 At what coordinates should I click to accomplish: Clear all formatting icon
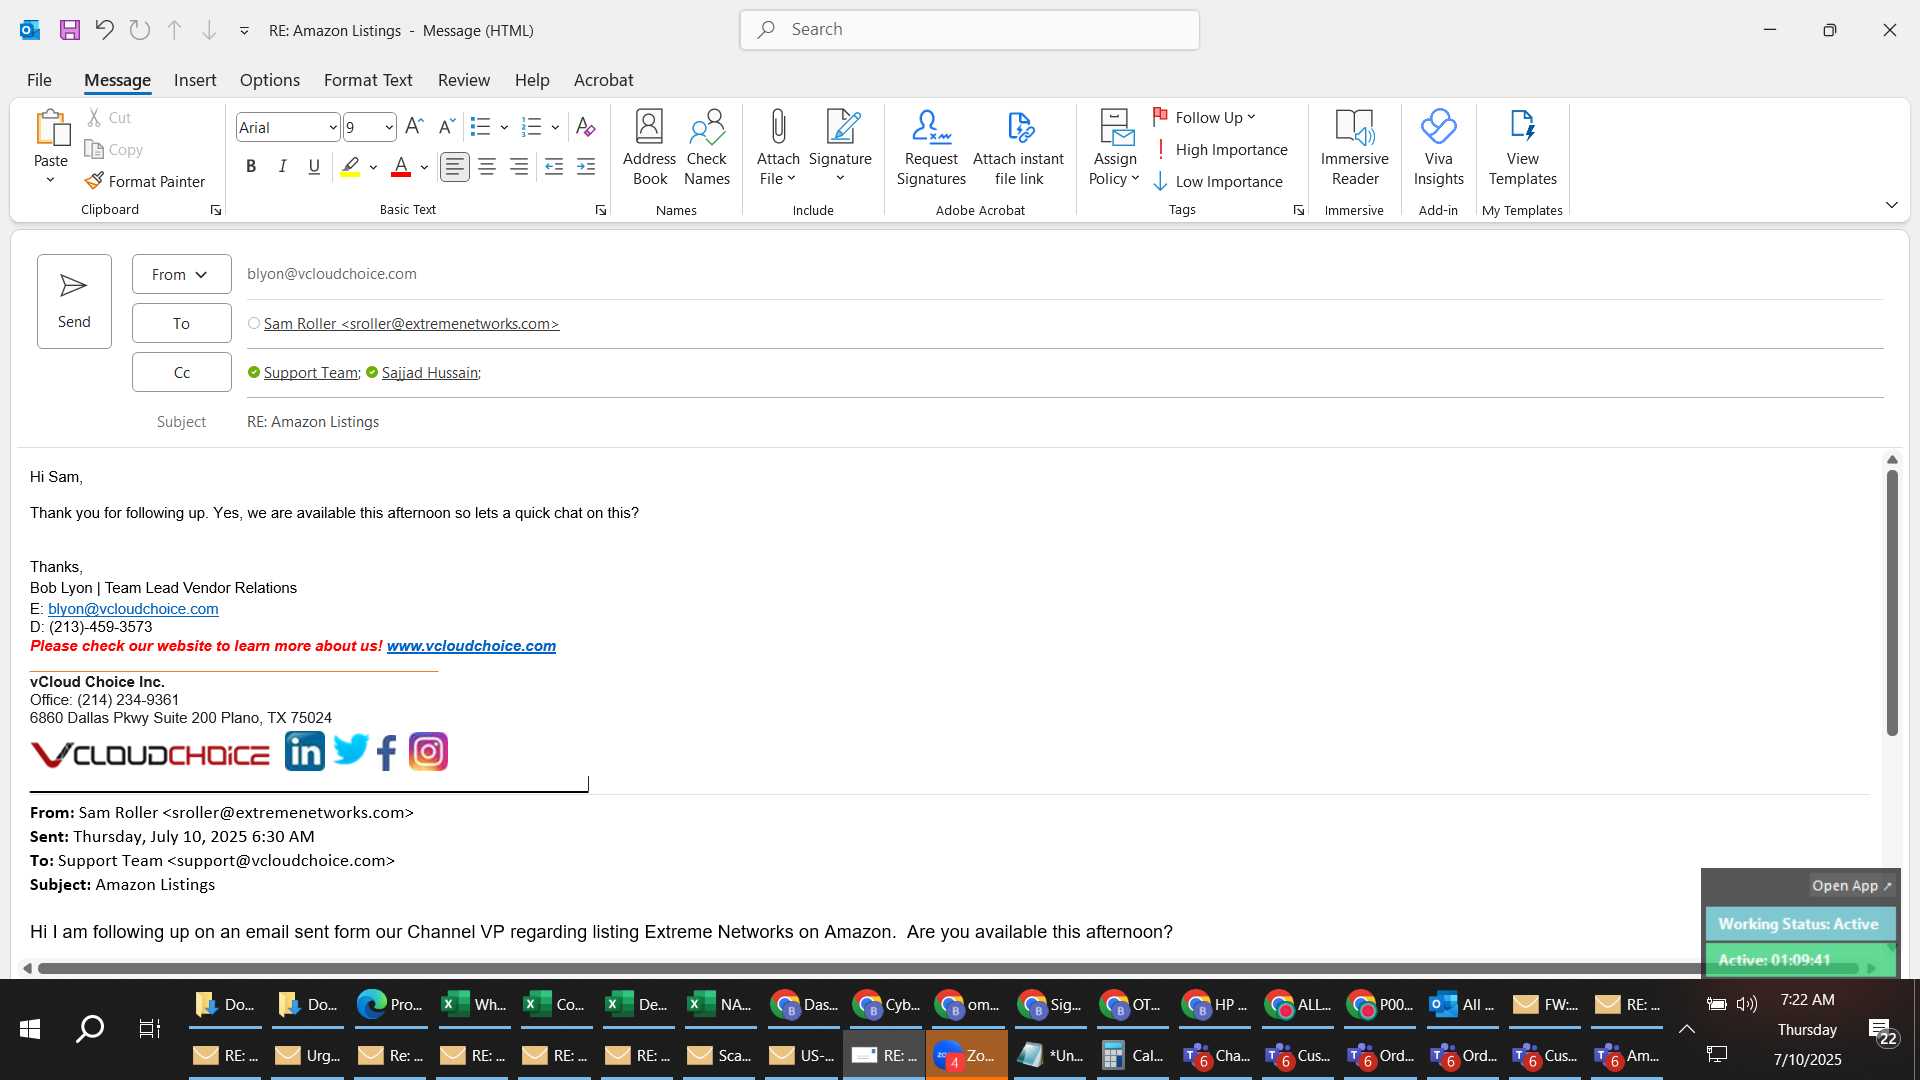(x=586, y=127)
